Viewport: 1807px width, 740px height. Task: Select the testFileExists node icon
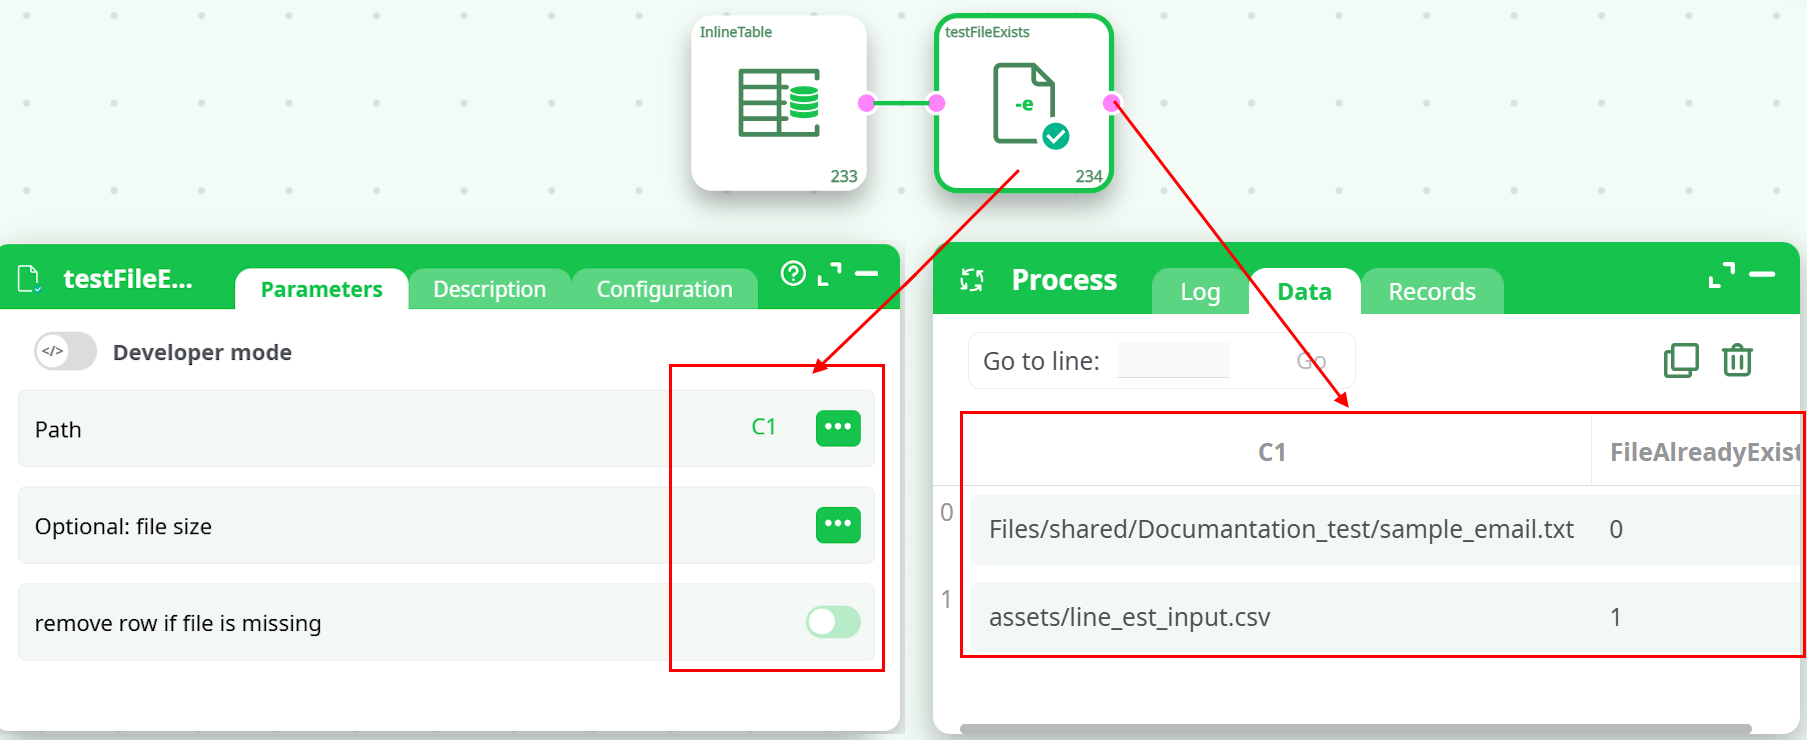point(1024,103)
